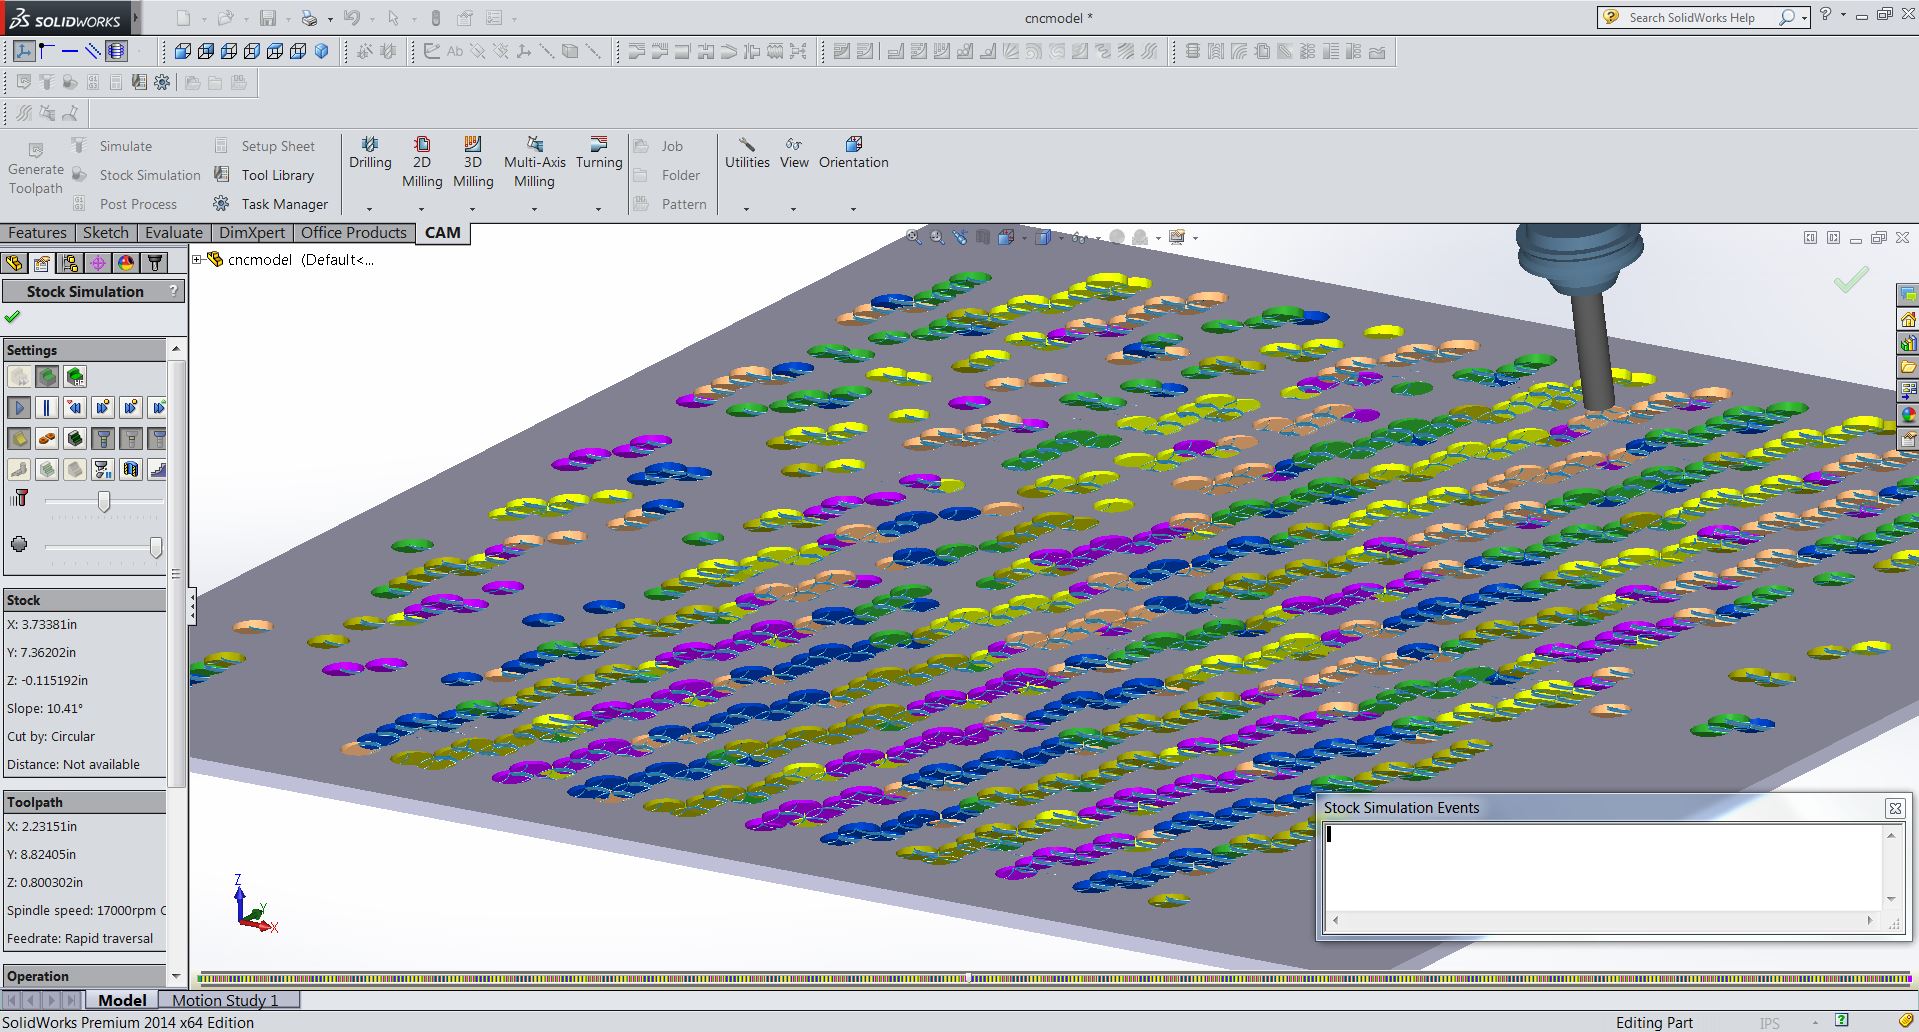1919x1032 pixels.
Task: Click the Orientation icon in CAM ribbon
Action: (x=853, y=155)
